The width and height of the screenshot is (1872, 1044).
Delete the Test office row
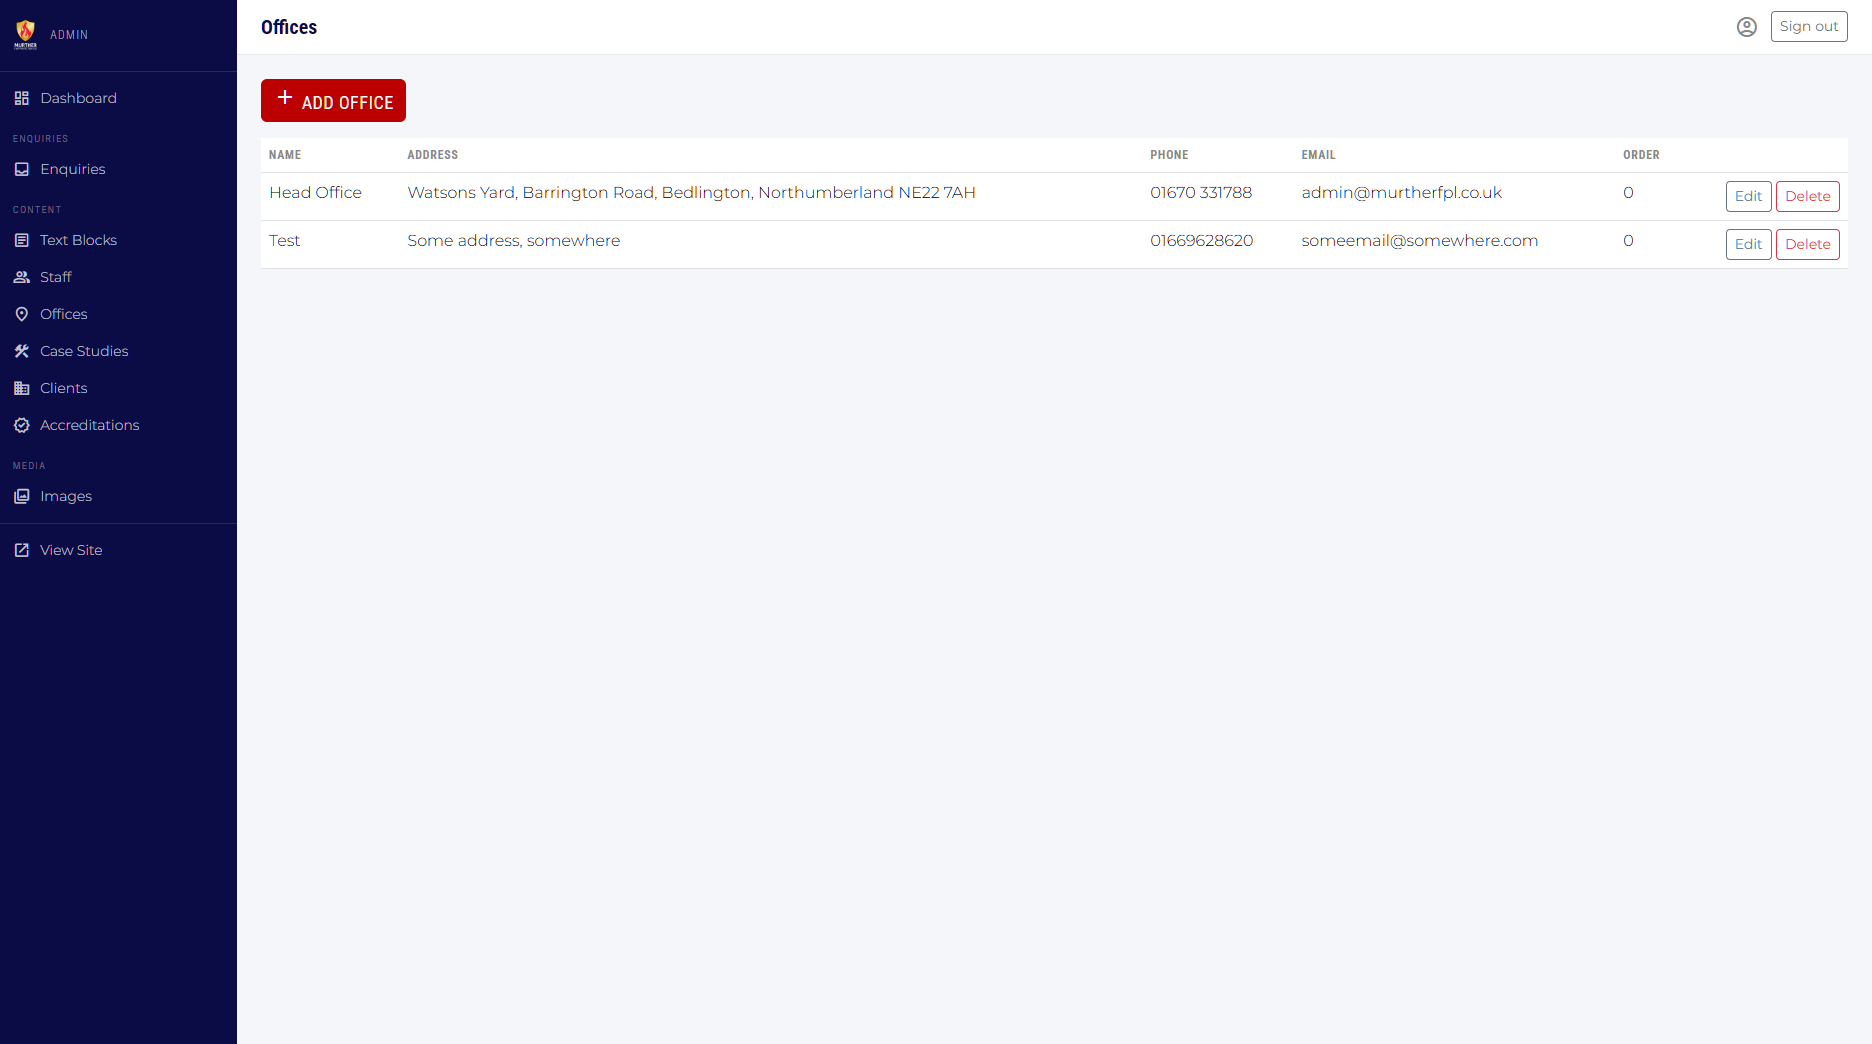click(1807, 244)
